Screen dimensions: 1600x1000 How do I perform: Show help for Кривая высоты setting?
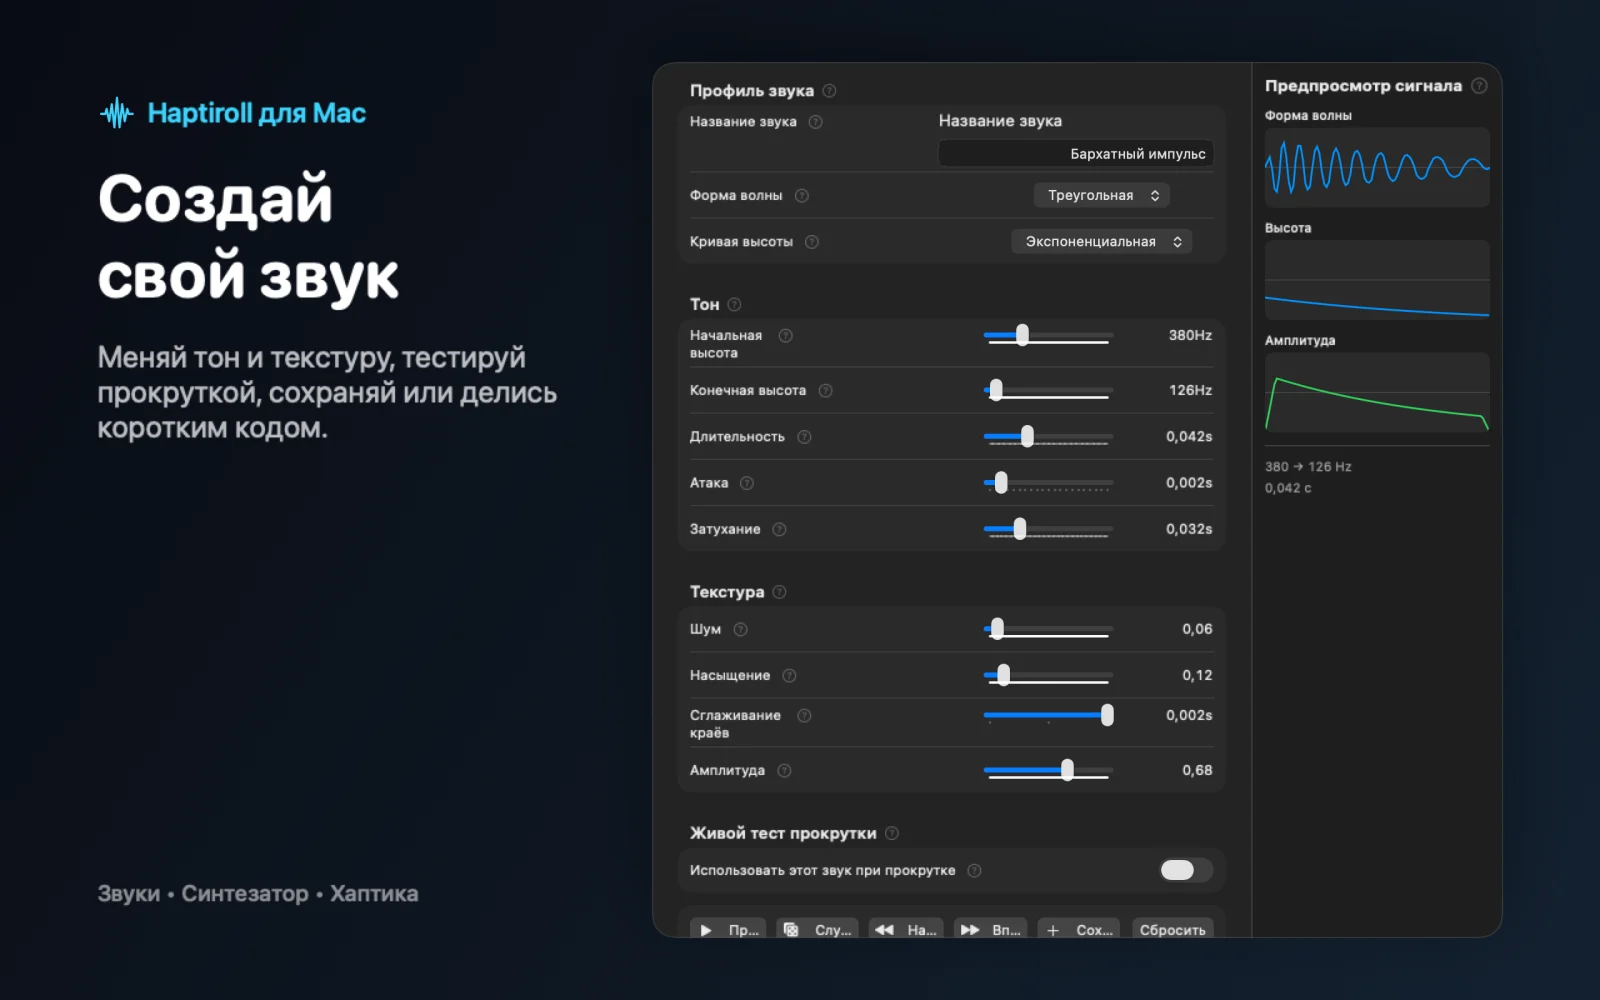pyautogui.click(x=811, y=242)
